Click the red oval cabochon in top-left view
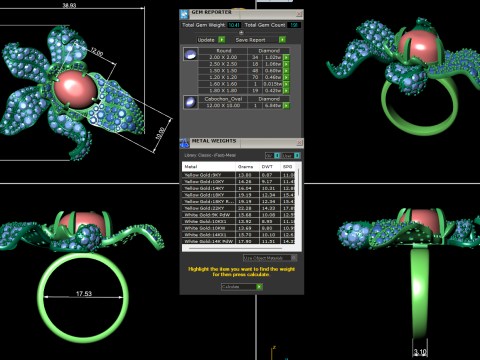Image resolution: width=480 pixels, height=360 pixels. pos(75,89)
